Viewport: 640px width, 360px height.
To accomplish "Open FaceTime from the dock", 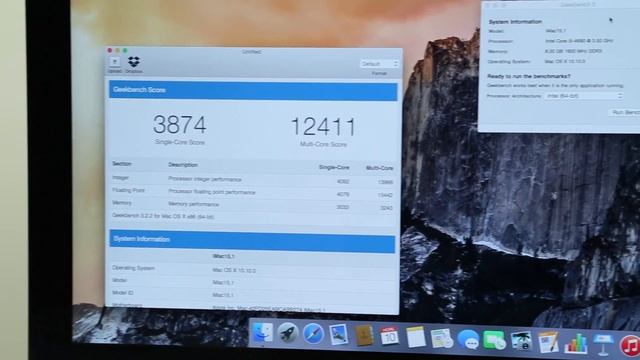I will [494, 340].
